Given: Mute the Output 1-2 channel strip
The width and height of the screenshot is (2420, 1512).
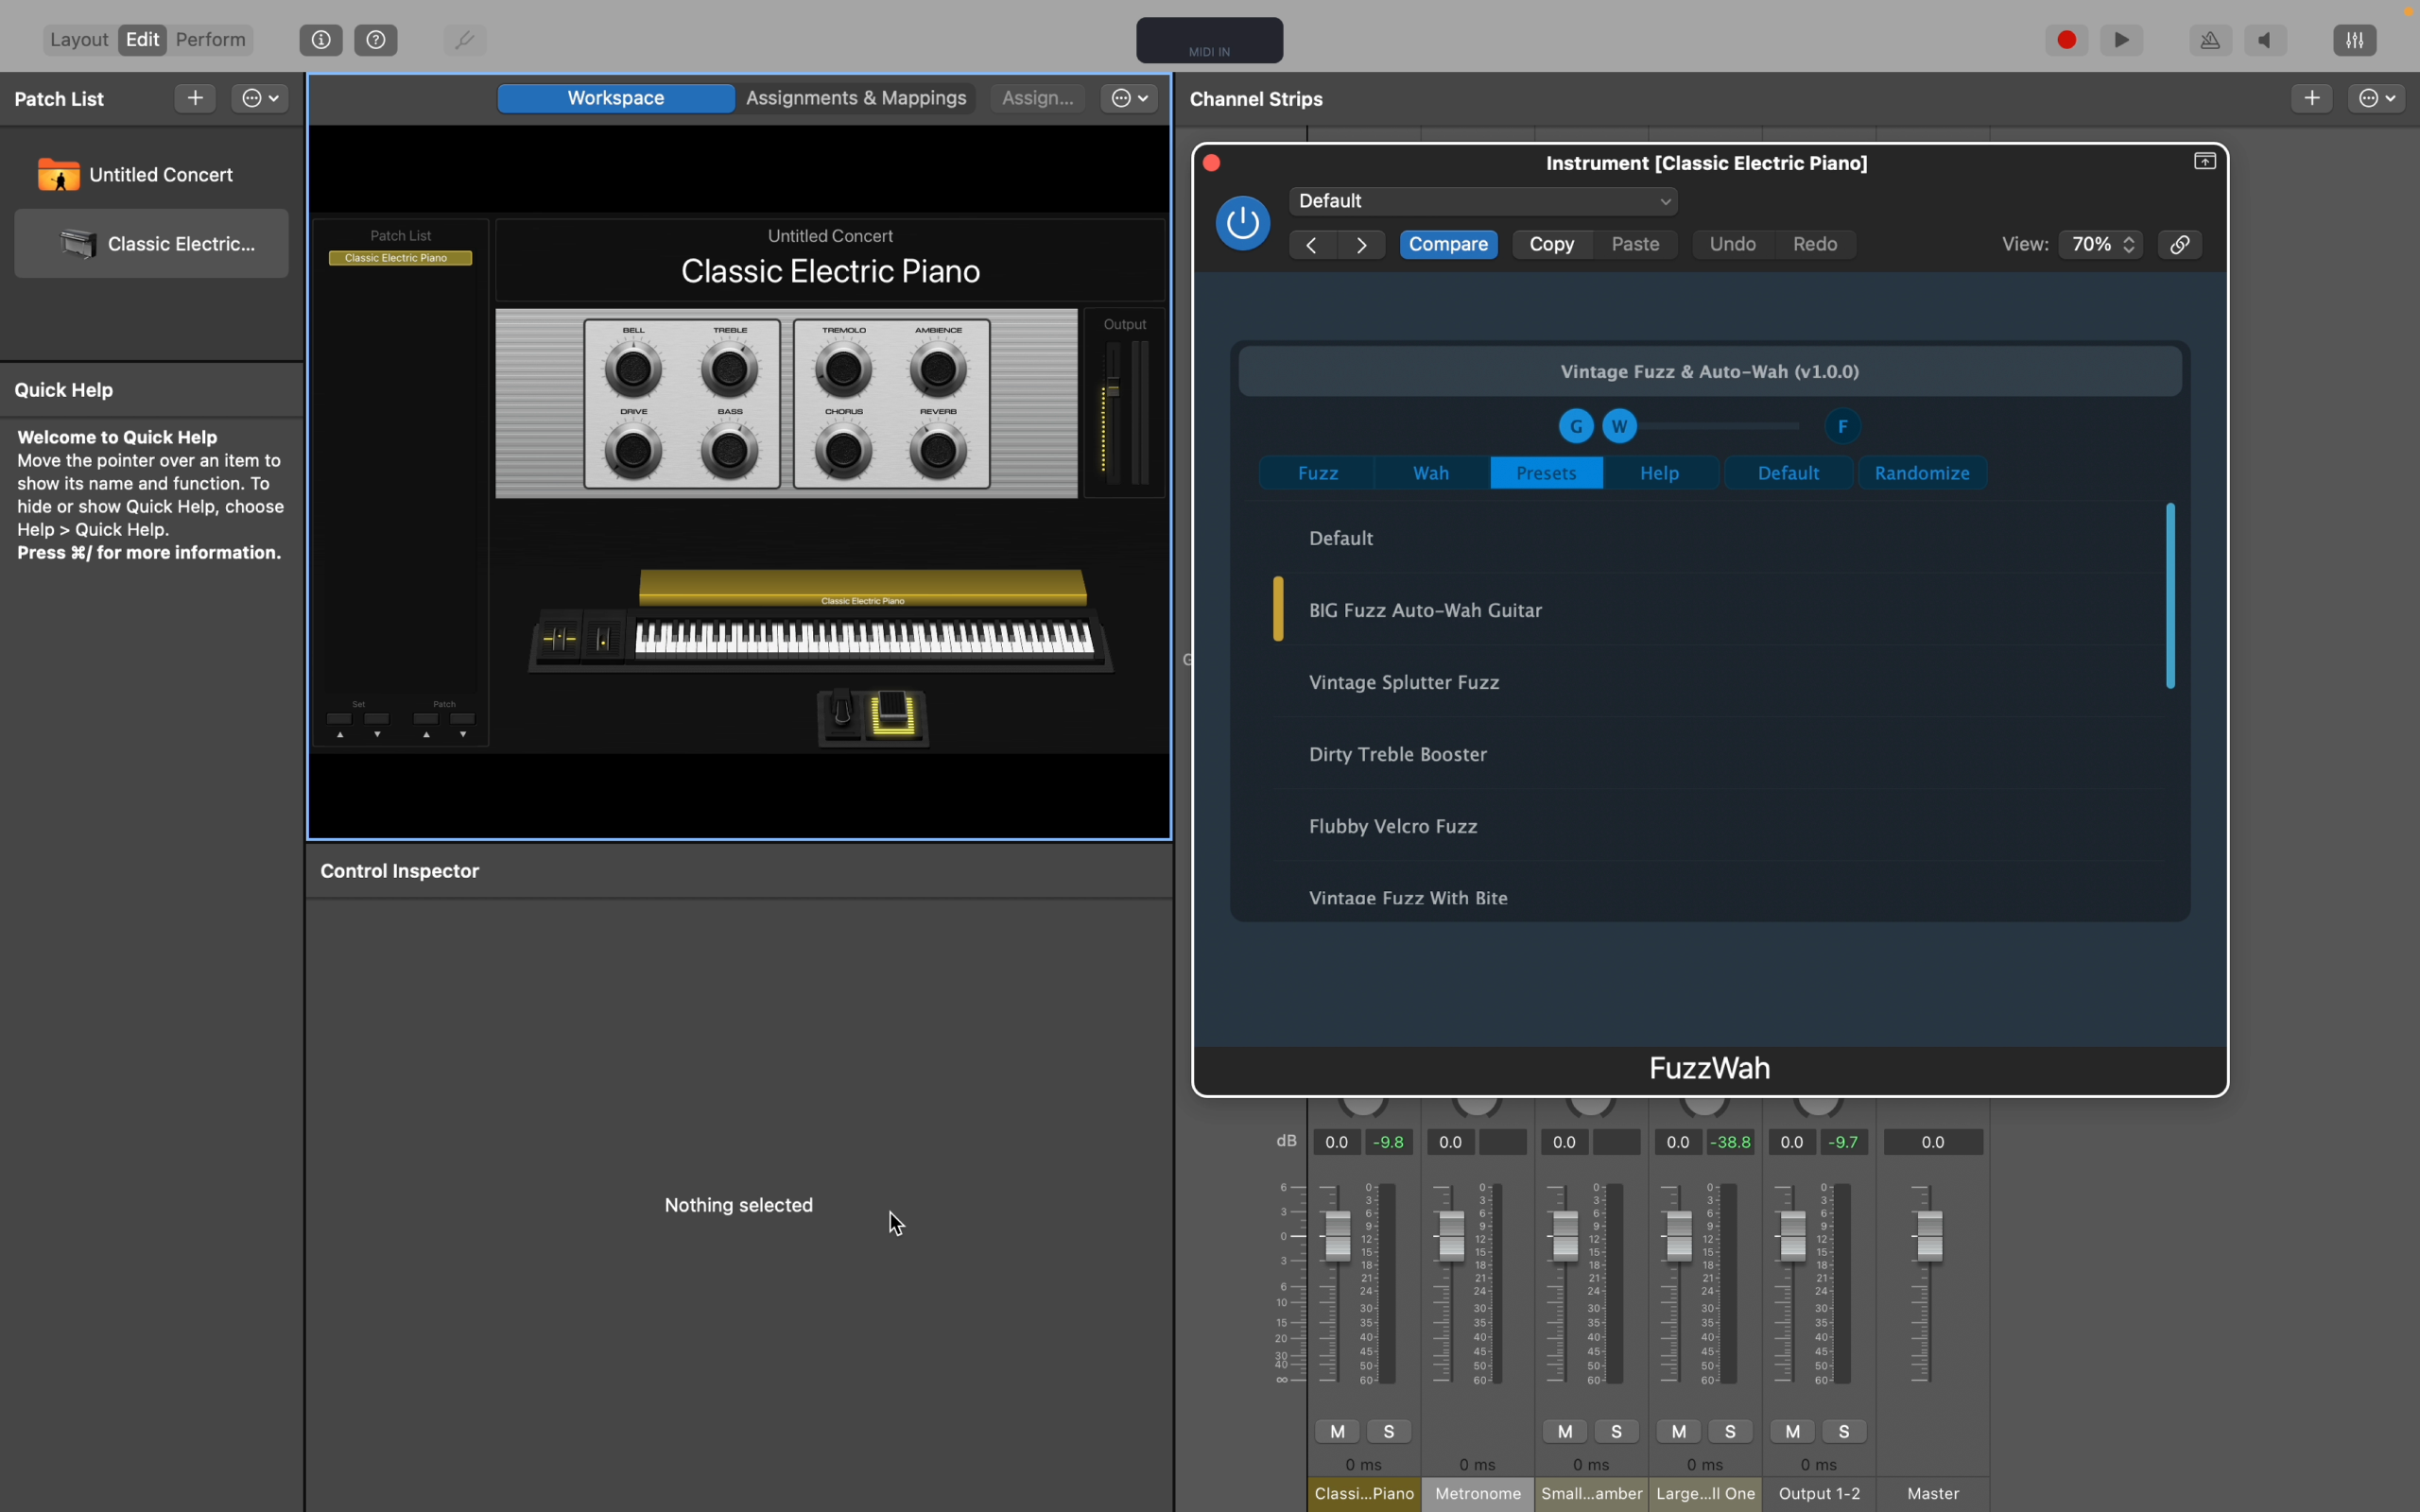Looking at the screenshot, I should pos(1793,1431).
